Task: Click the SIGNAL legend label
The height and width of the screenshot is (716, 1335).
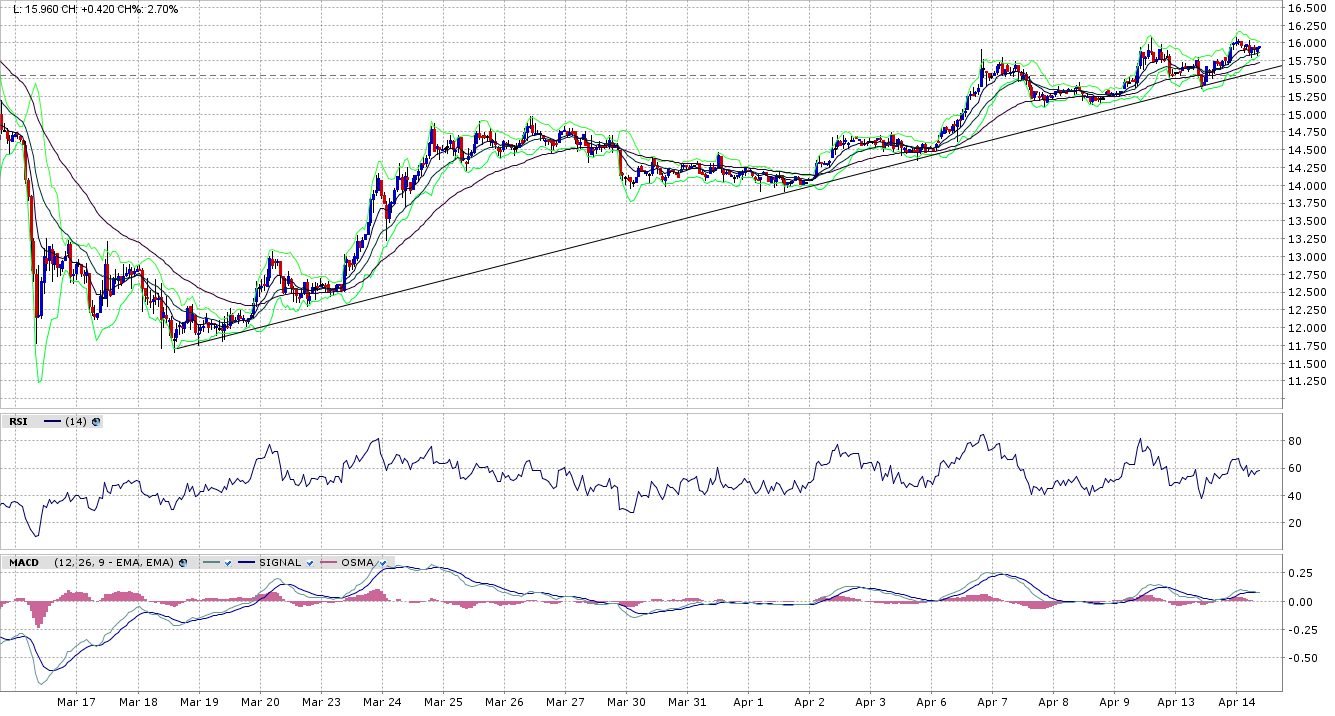Action: [x=280, y=563]
